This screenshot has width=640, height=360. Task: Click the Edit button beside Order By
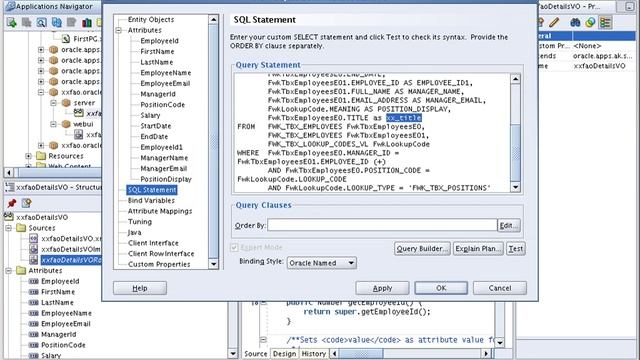click(x=509, y=225)
